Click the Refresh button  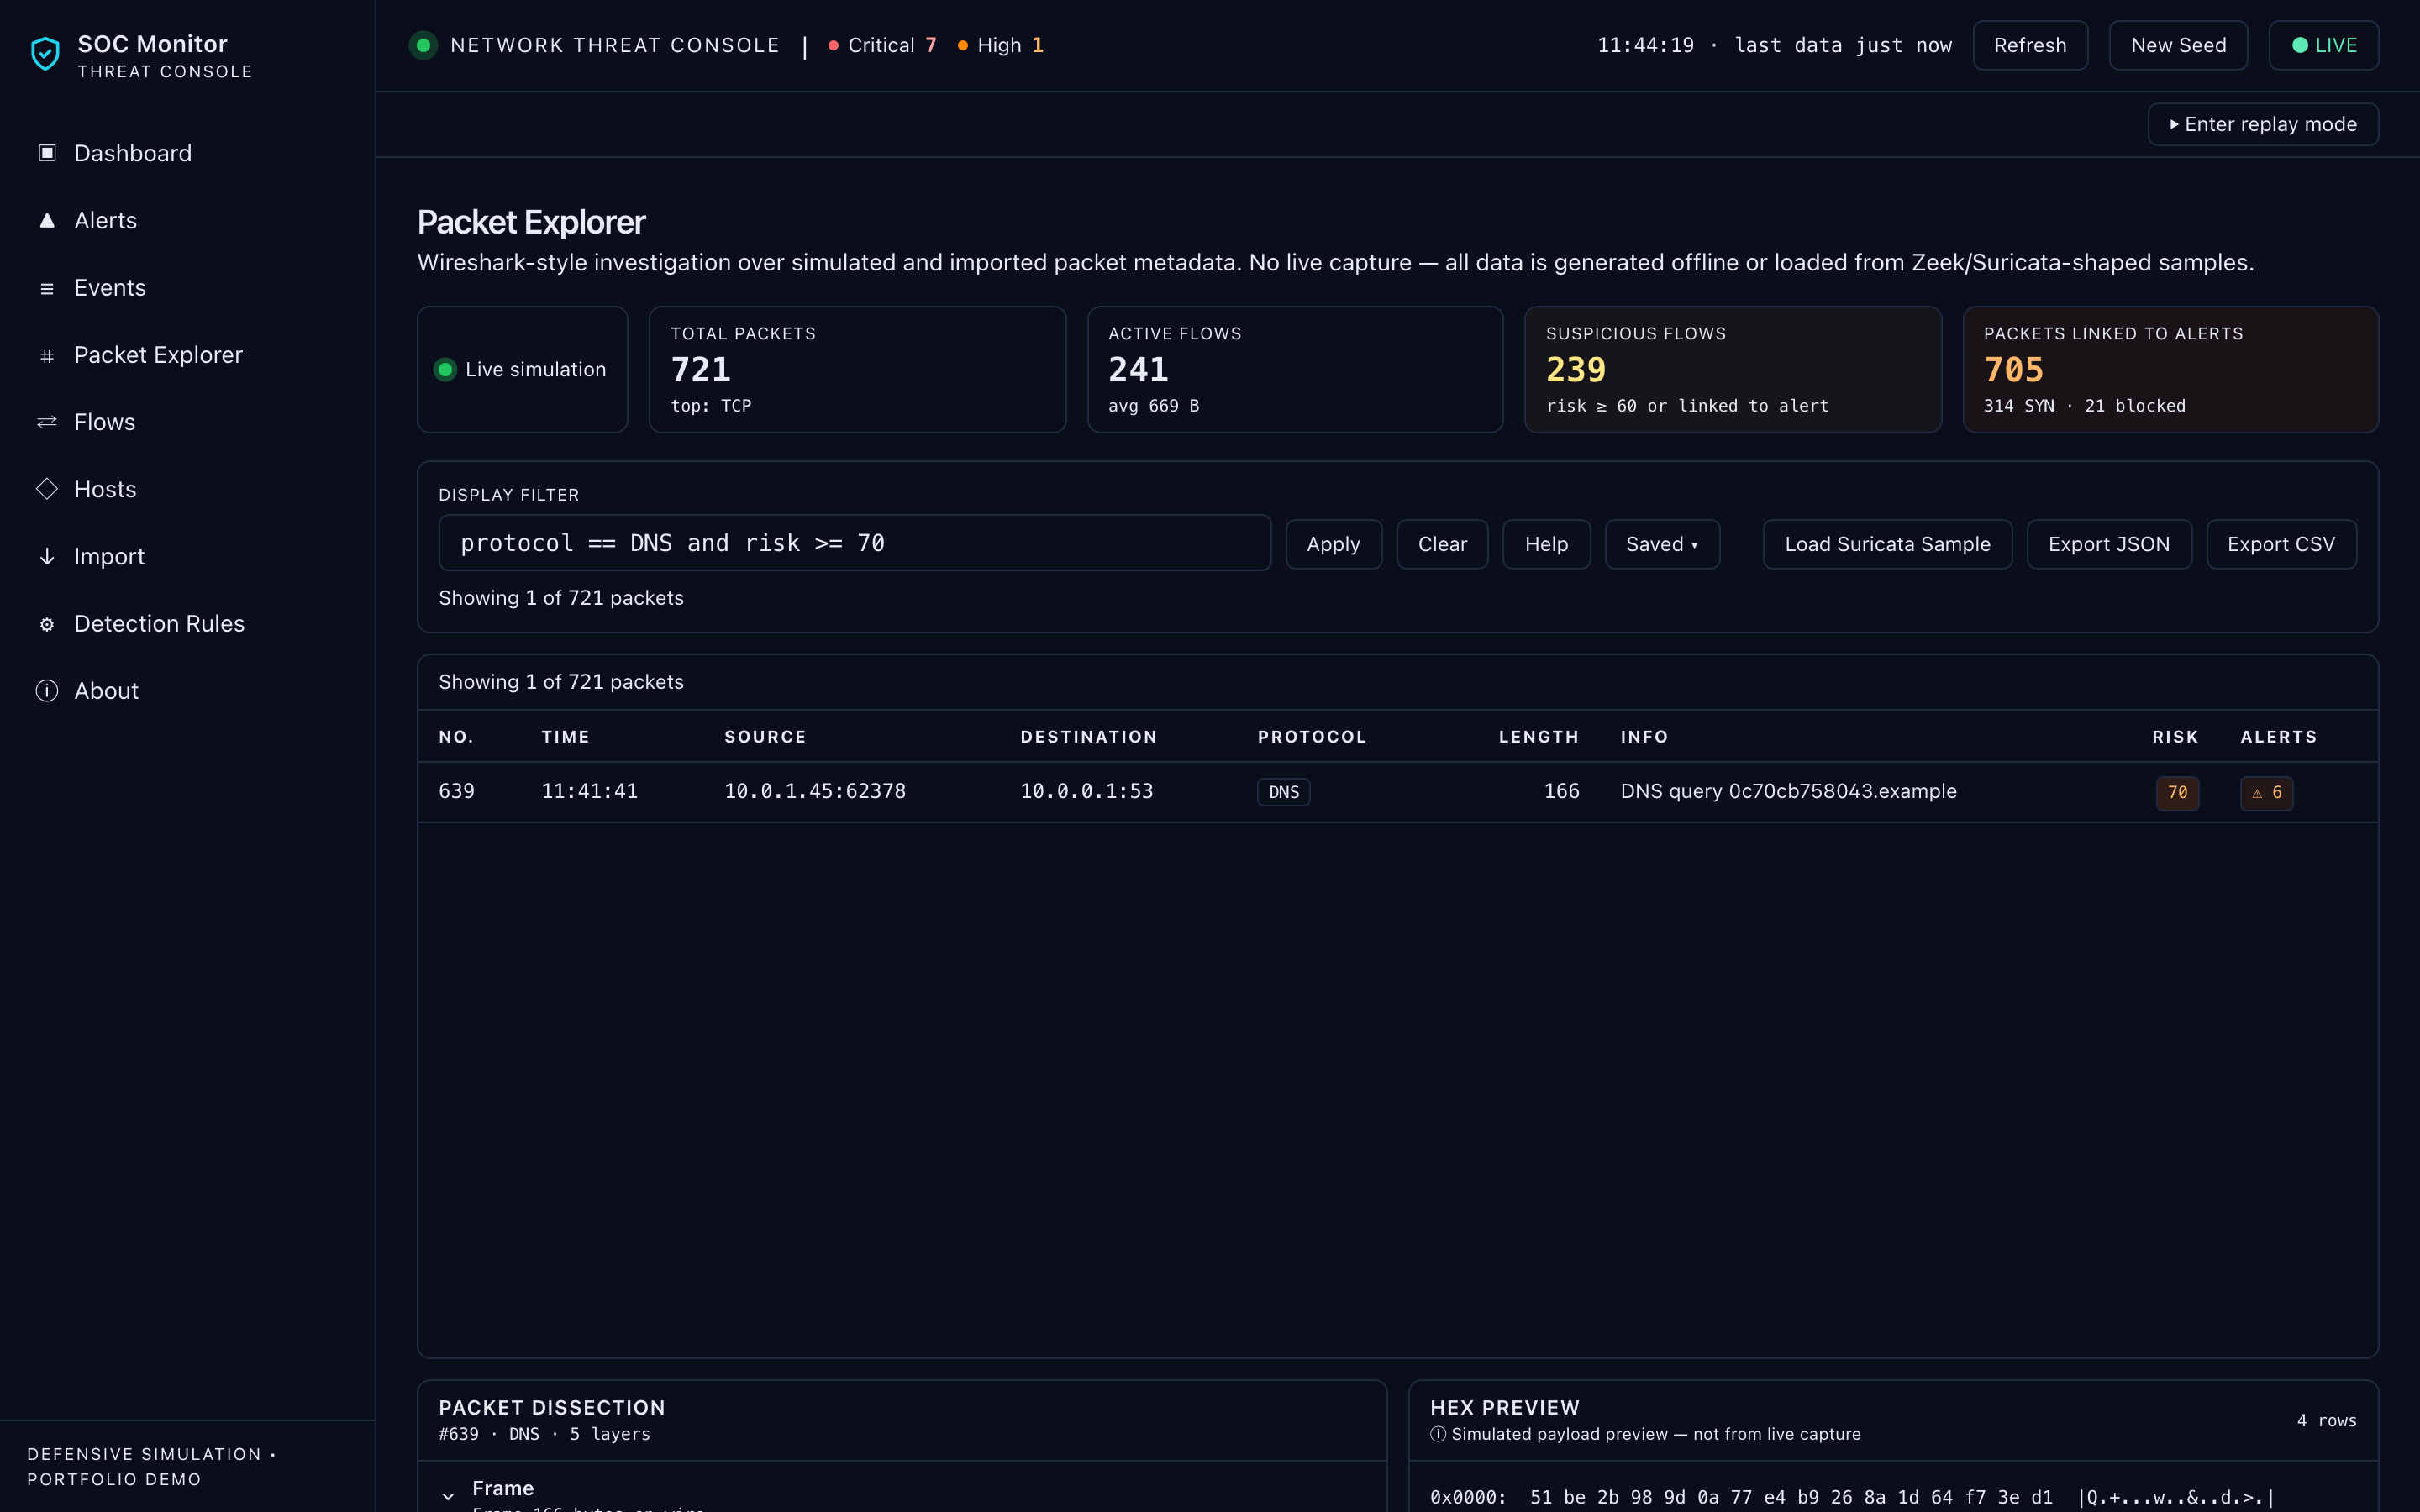2030,45
